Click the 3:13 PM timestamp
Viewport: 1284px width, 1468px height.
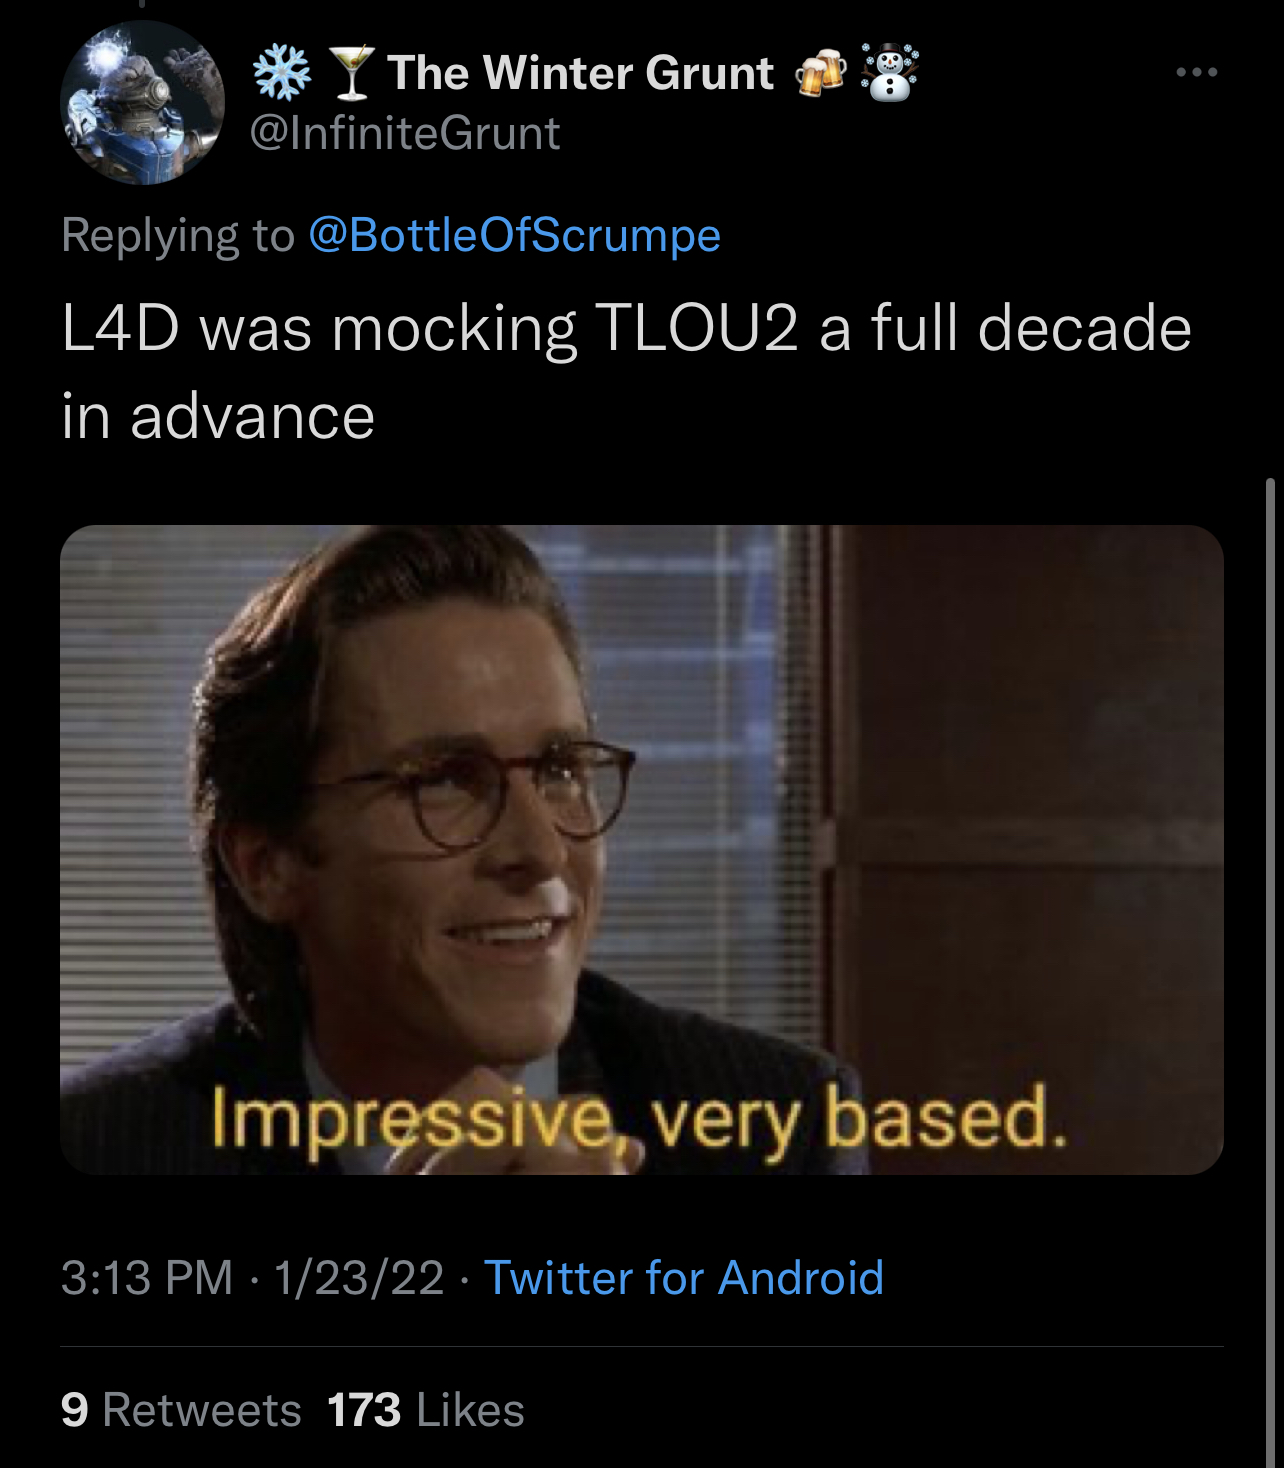(147, 1278)
